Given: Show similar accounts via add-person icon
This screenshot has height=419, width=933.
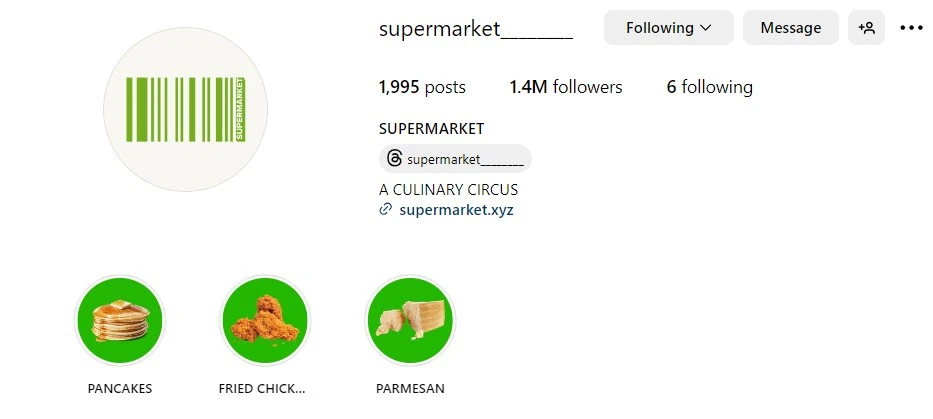Looking at the screenshot, I should [866, 28].
